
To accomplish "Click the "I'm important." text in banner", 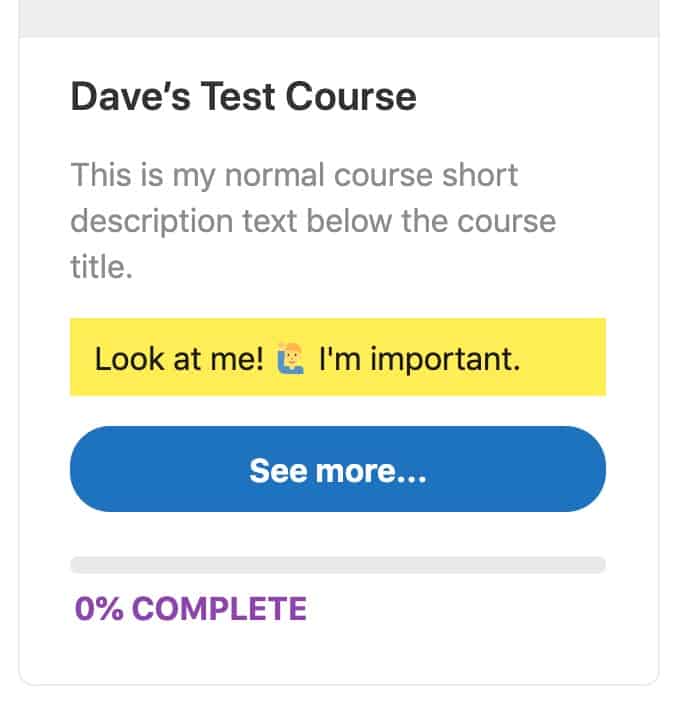I will (419, 358).
